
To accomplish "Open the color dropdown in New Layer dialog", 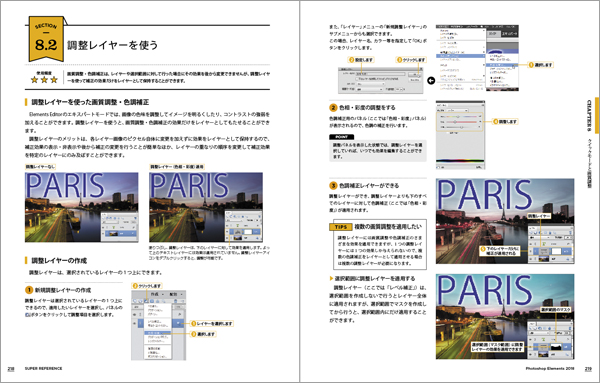I will click(371, 84).
